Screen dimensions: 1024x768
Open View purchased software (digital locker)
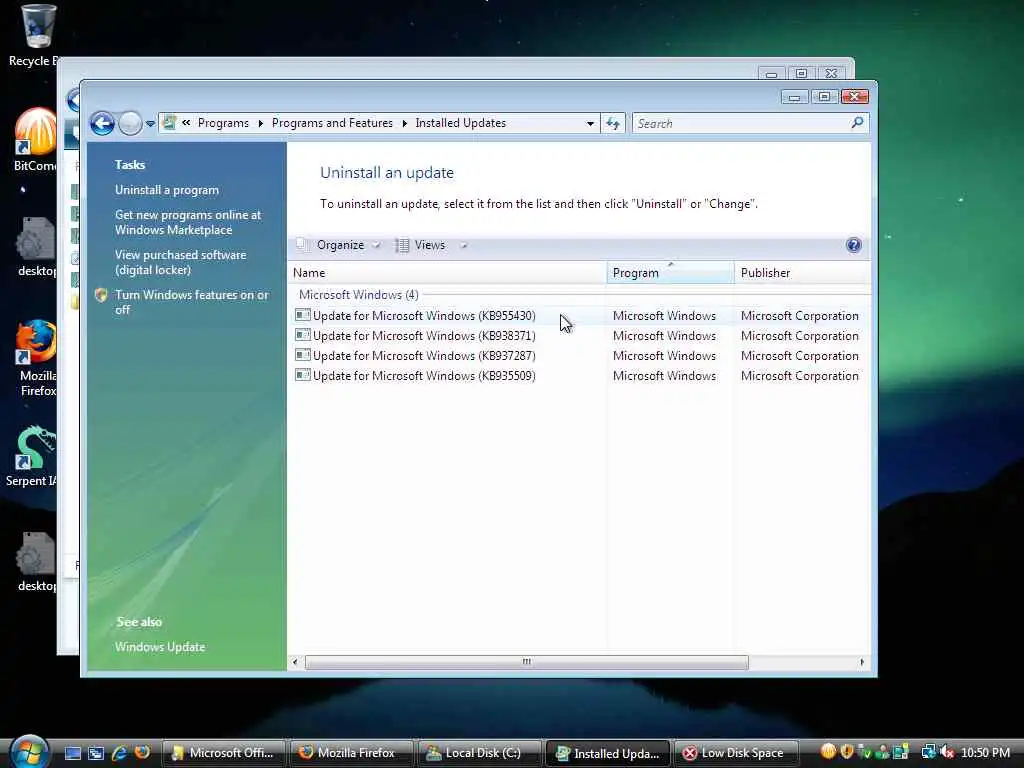[181, 263]
